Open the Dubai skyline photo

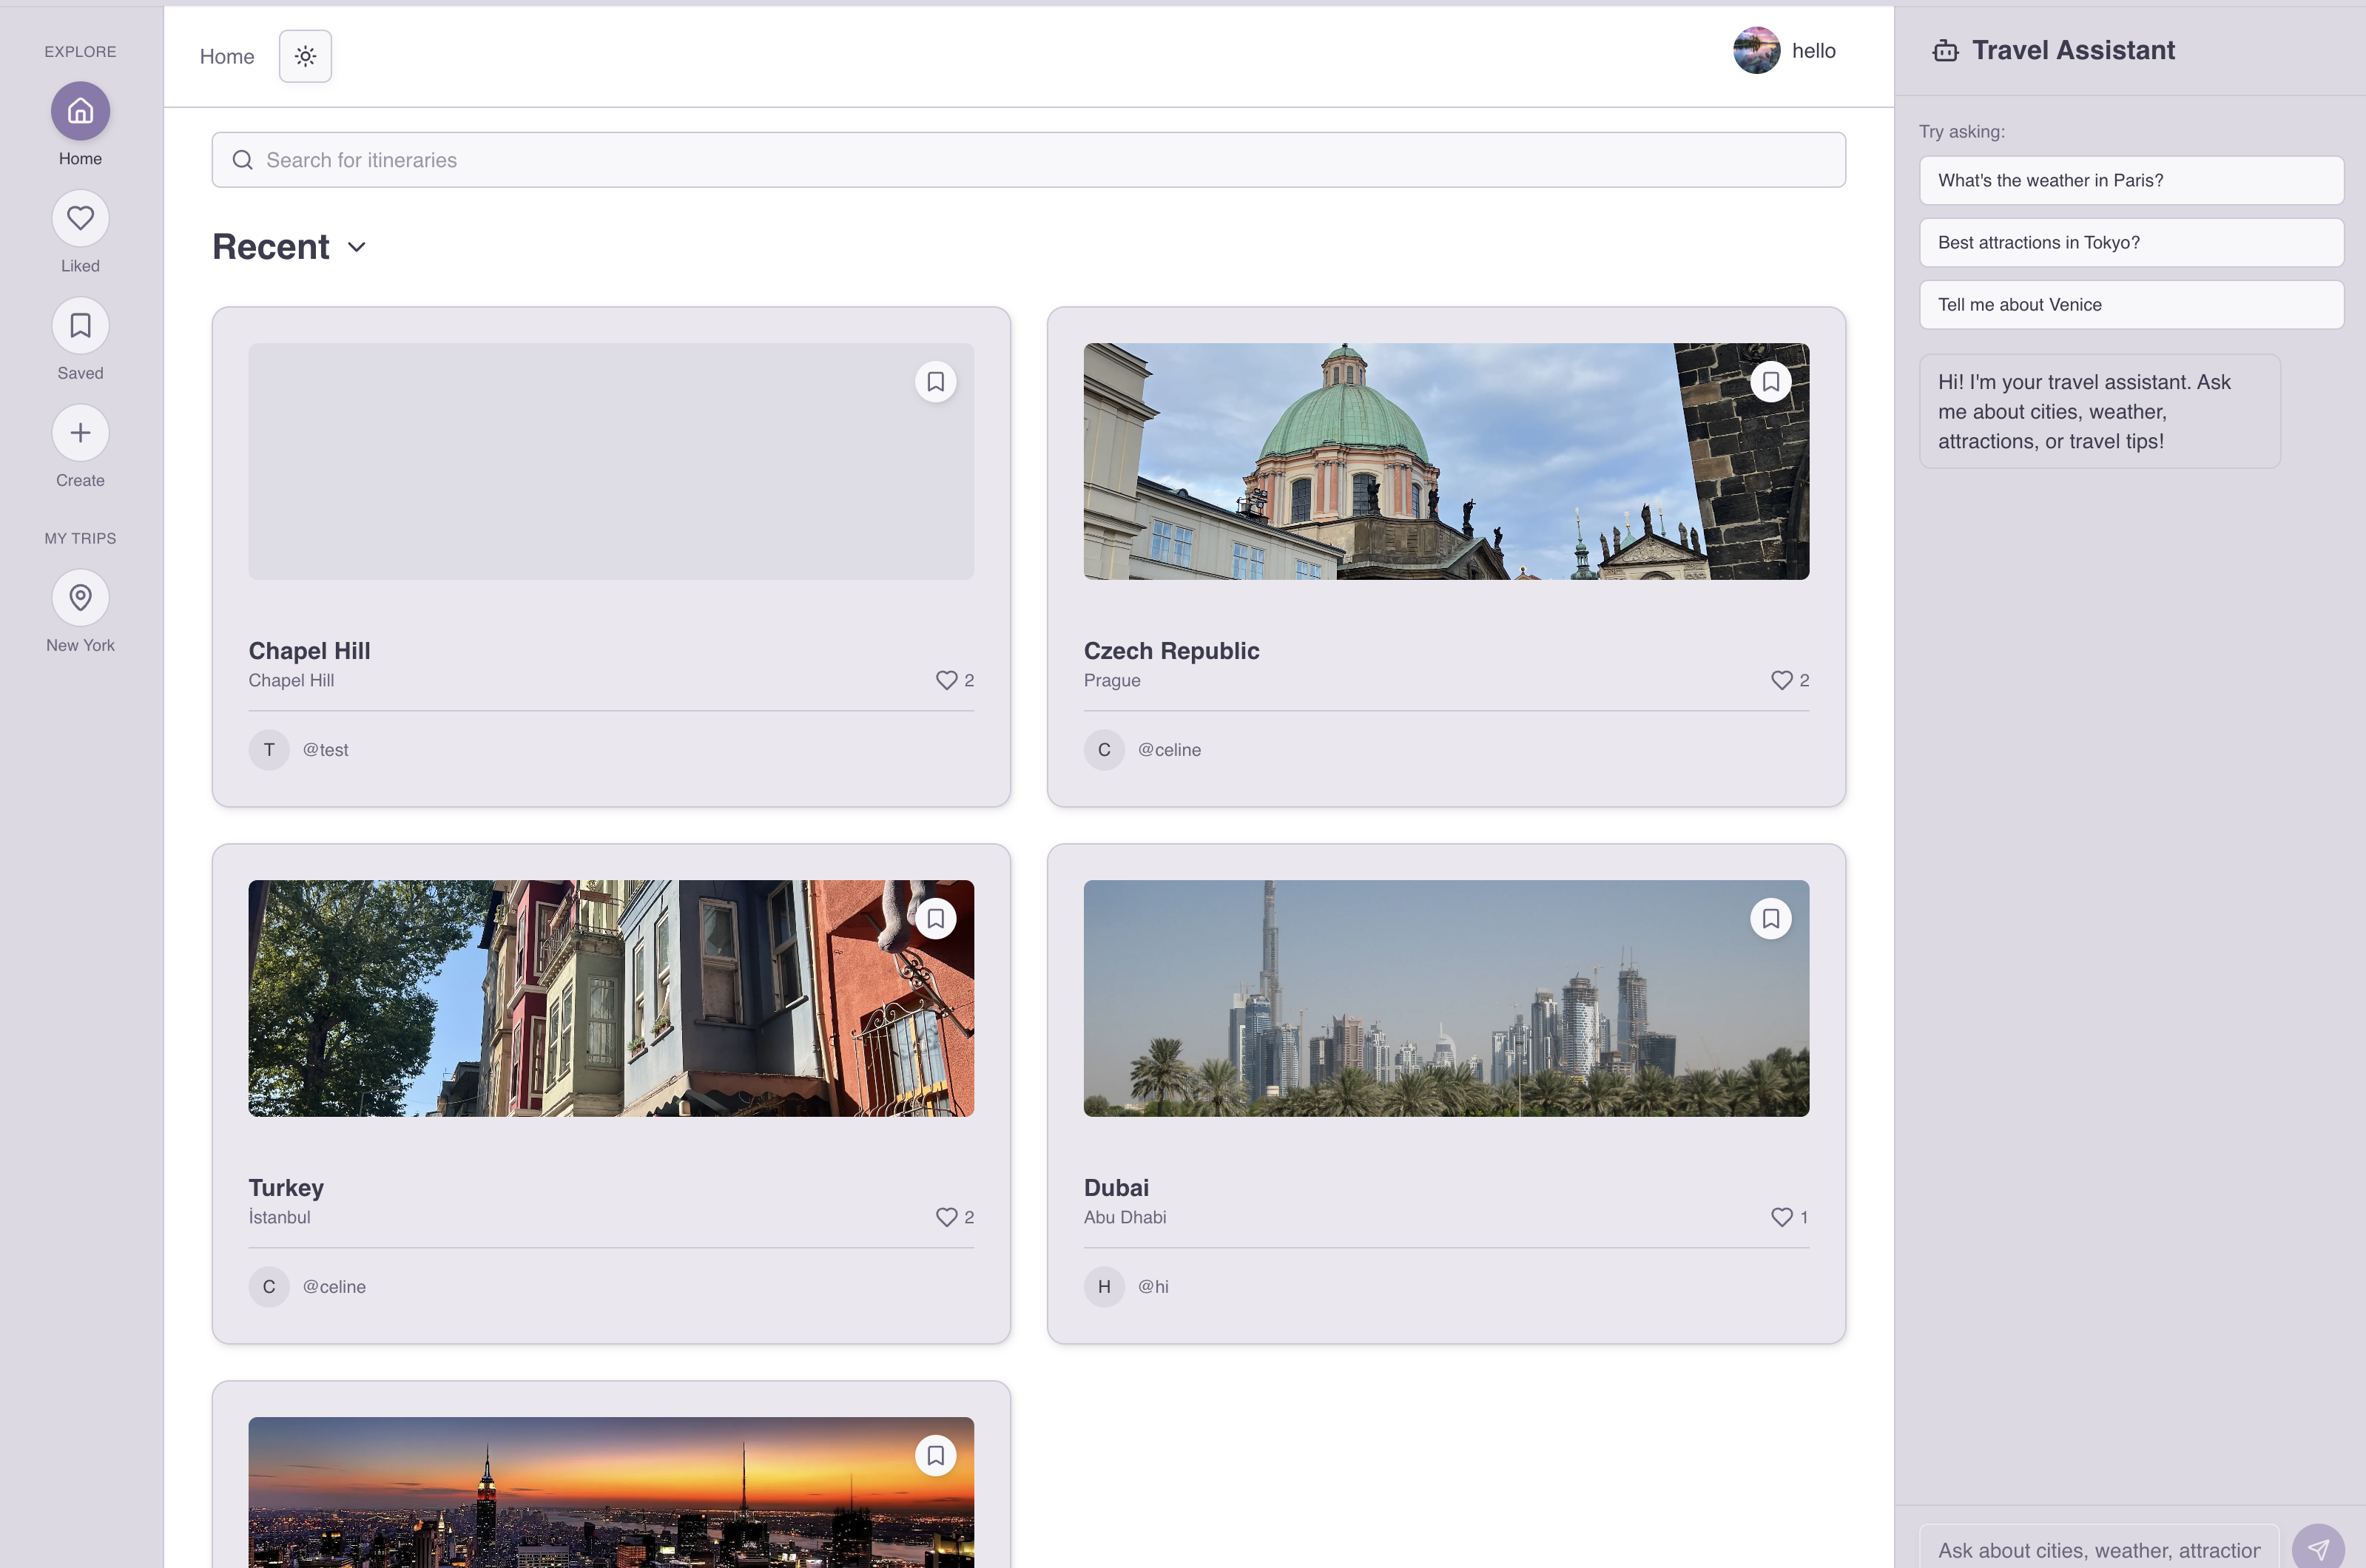point(1446,999)
